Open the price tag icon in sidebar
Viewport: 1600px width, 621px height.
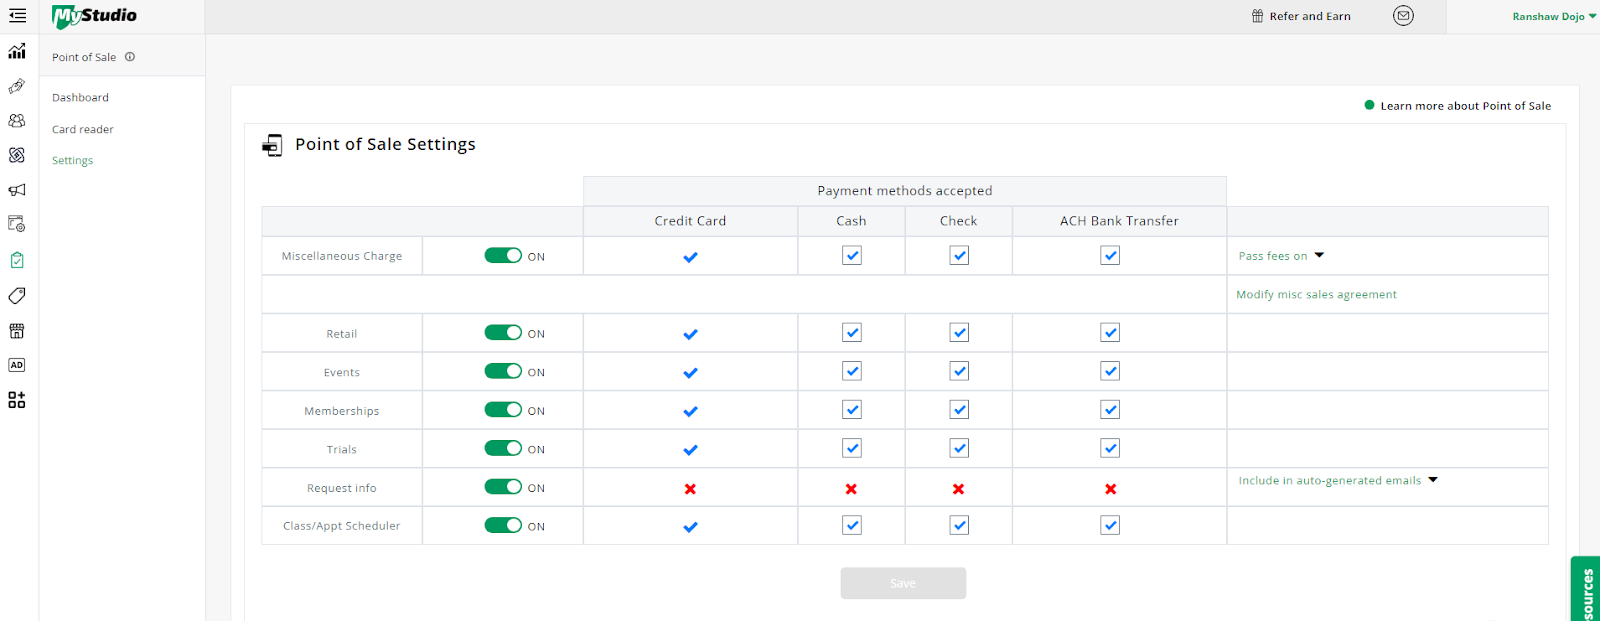coord(17,296)
